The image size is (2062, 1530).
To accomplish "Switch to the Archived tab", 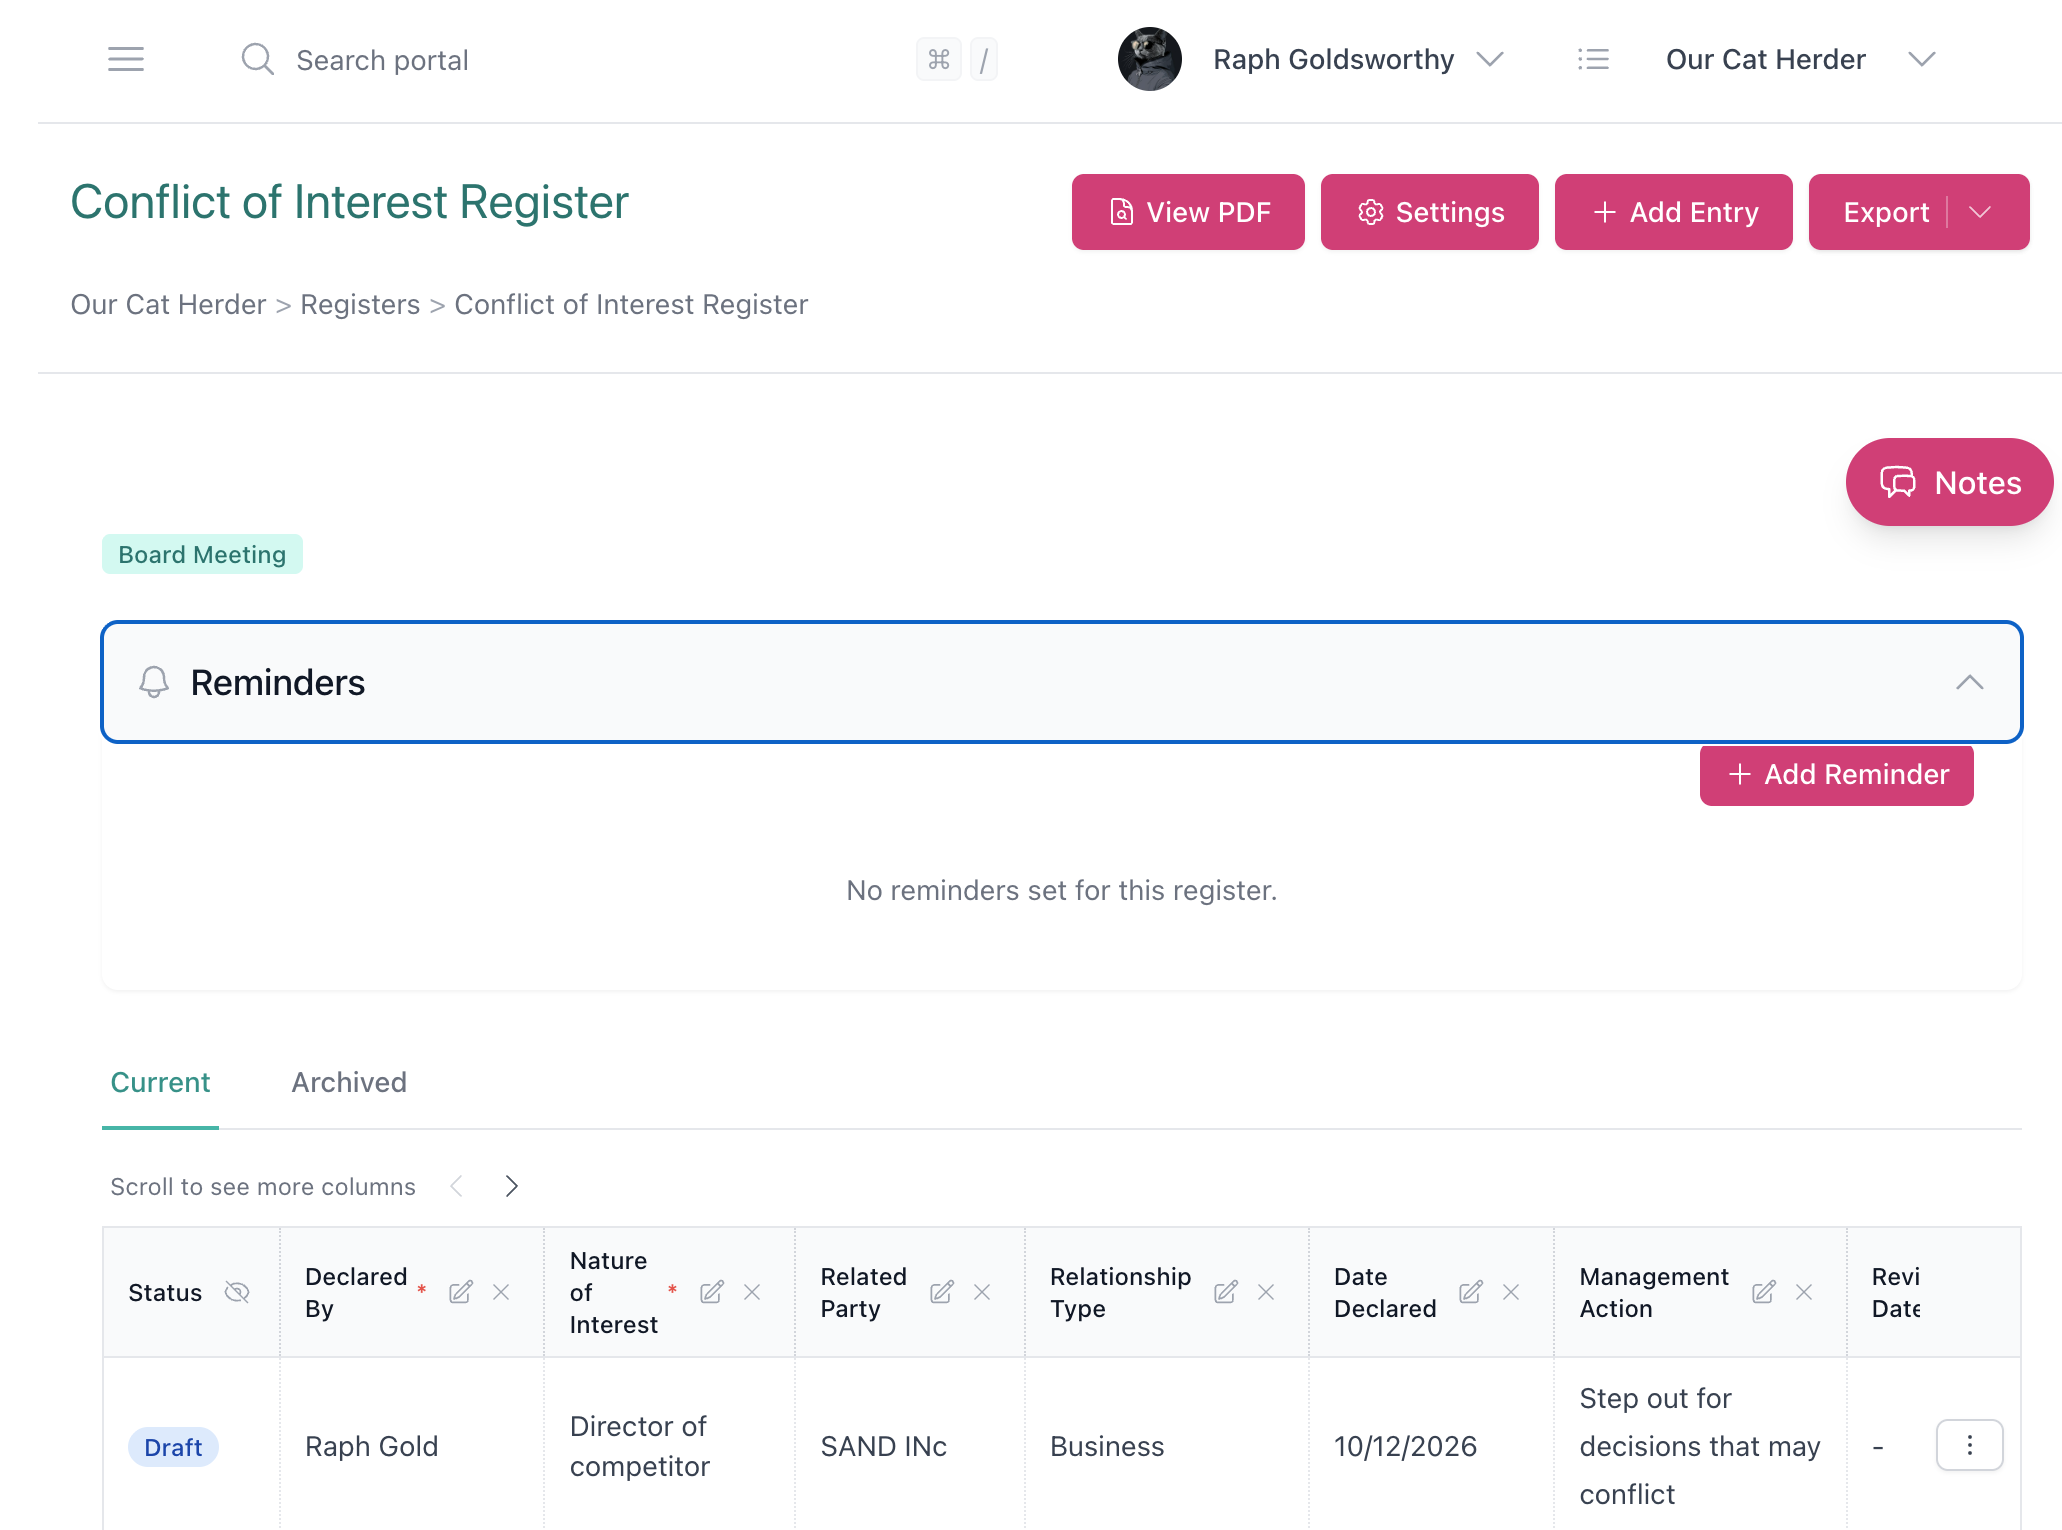I will point(349,1082).
